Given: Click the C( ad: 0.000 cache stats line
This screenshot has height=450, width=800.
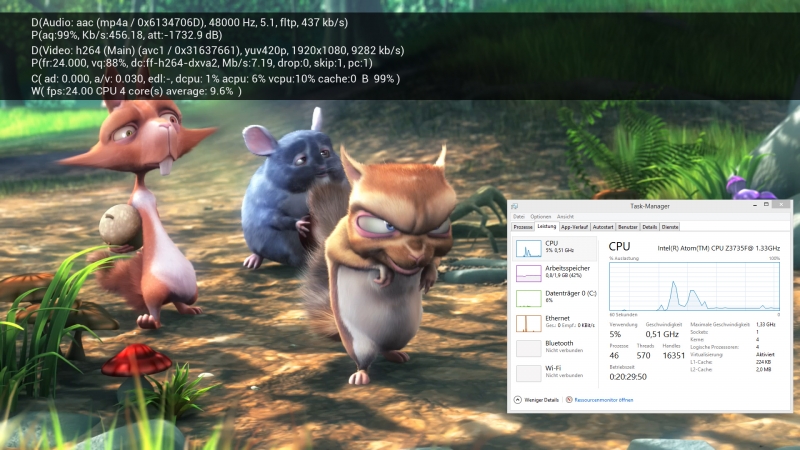Looking at the screenshot, I should [216, 79].
